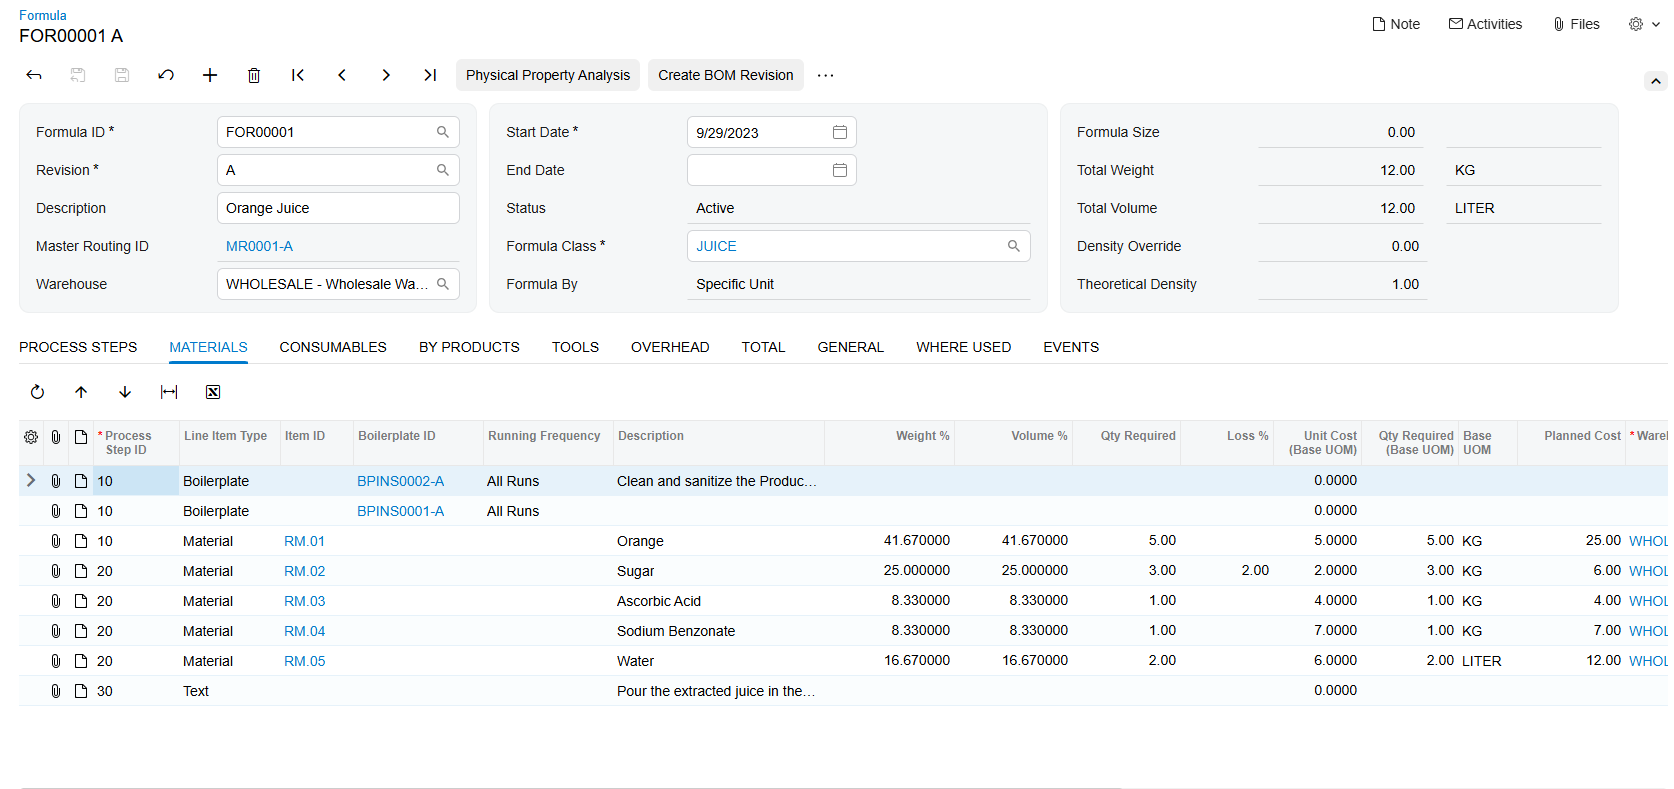Open the Where Used tab
1674x789 pixels.
963,347
